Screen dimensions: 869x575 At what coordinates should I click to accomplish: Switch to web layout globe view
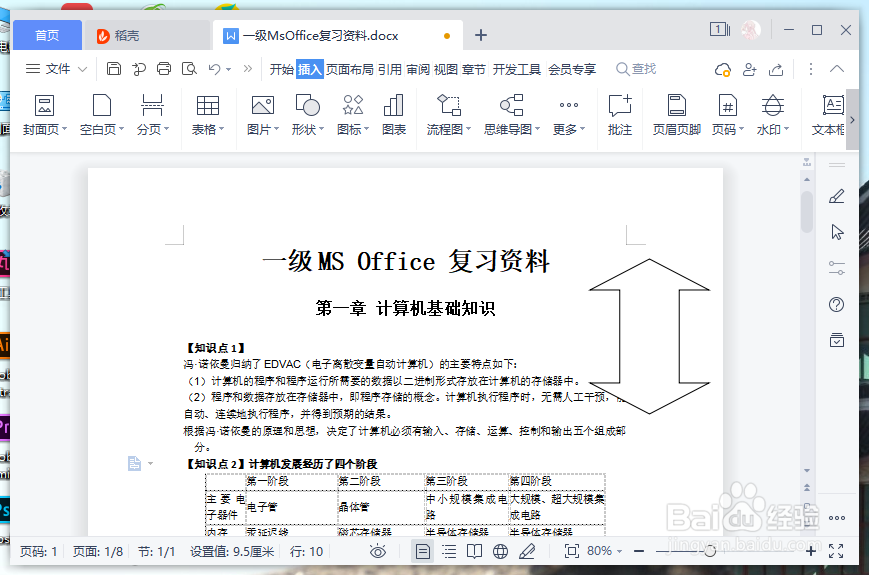[500, 551]
